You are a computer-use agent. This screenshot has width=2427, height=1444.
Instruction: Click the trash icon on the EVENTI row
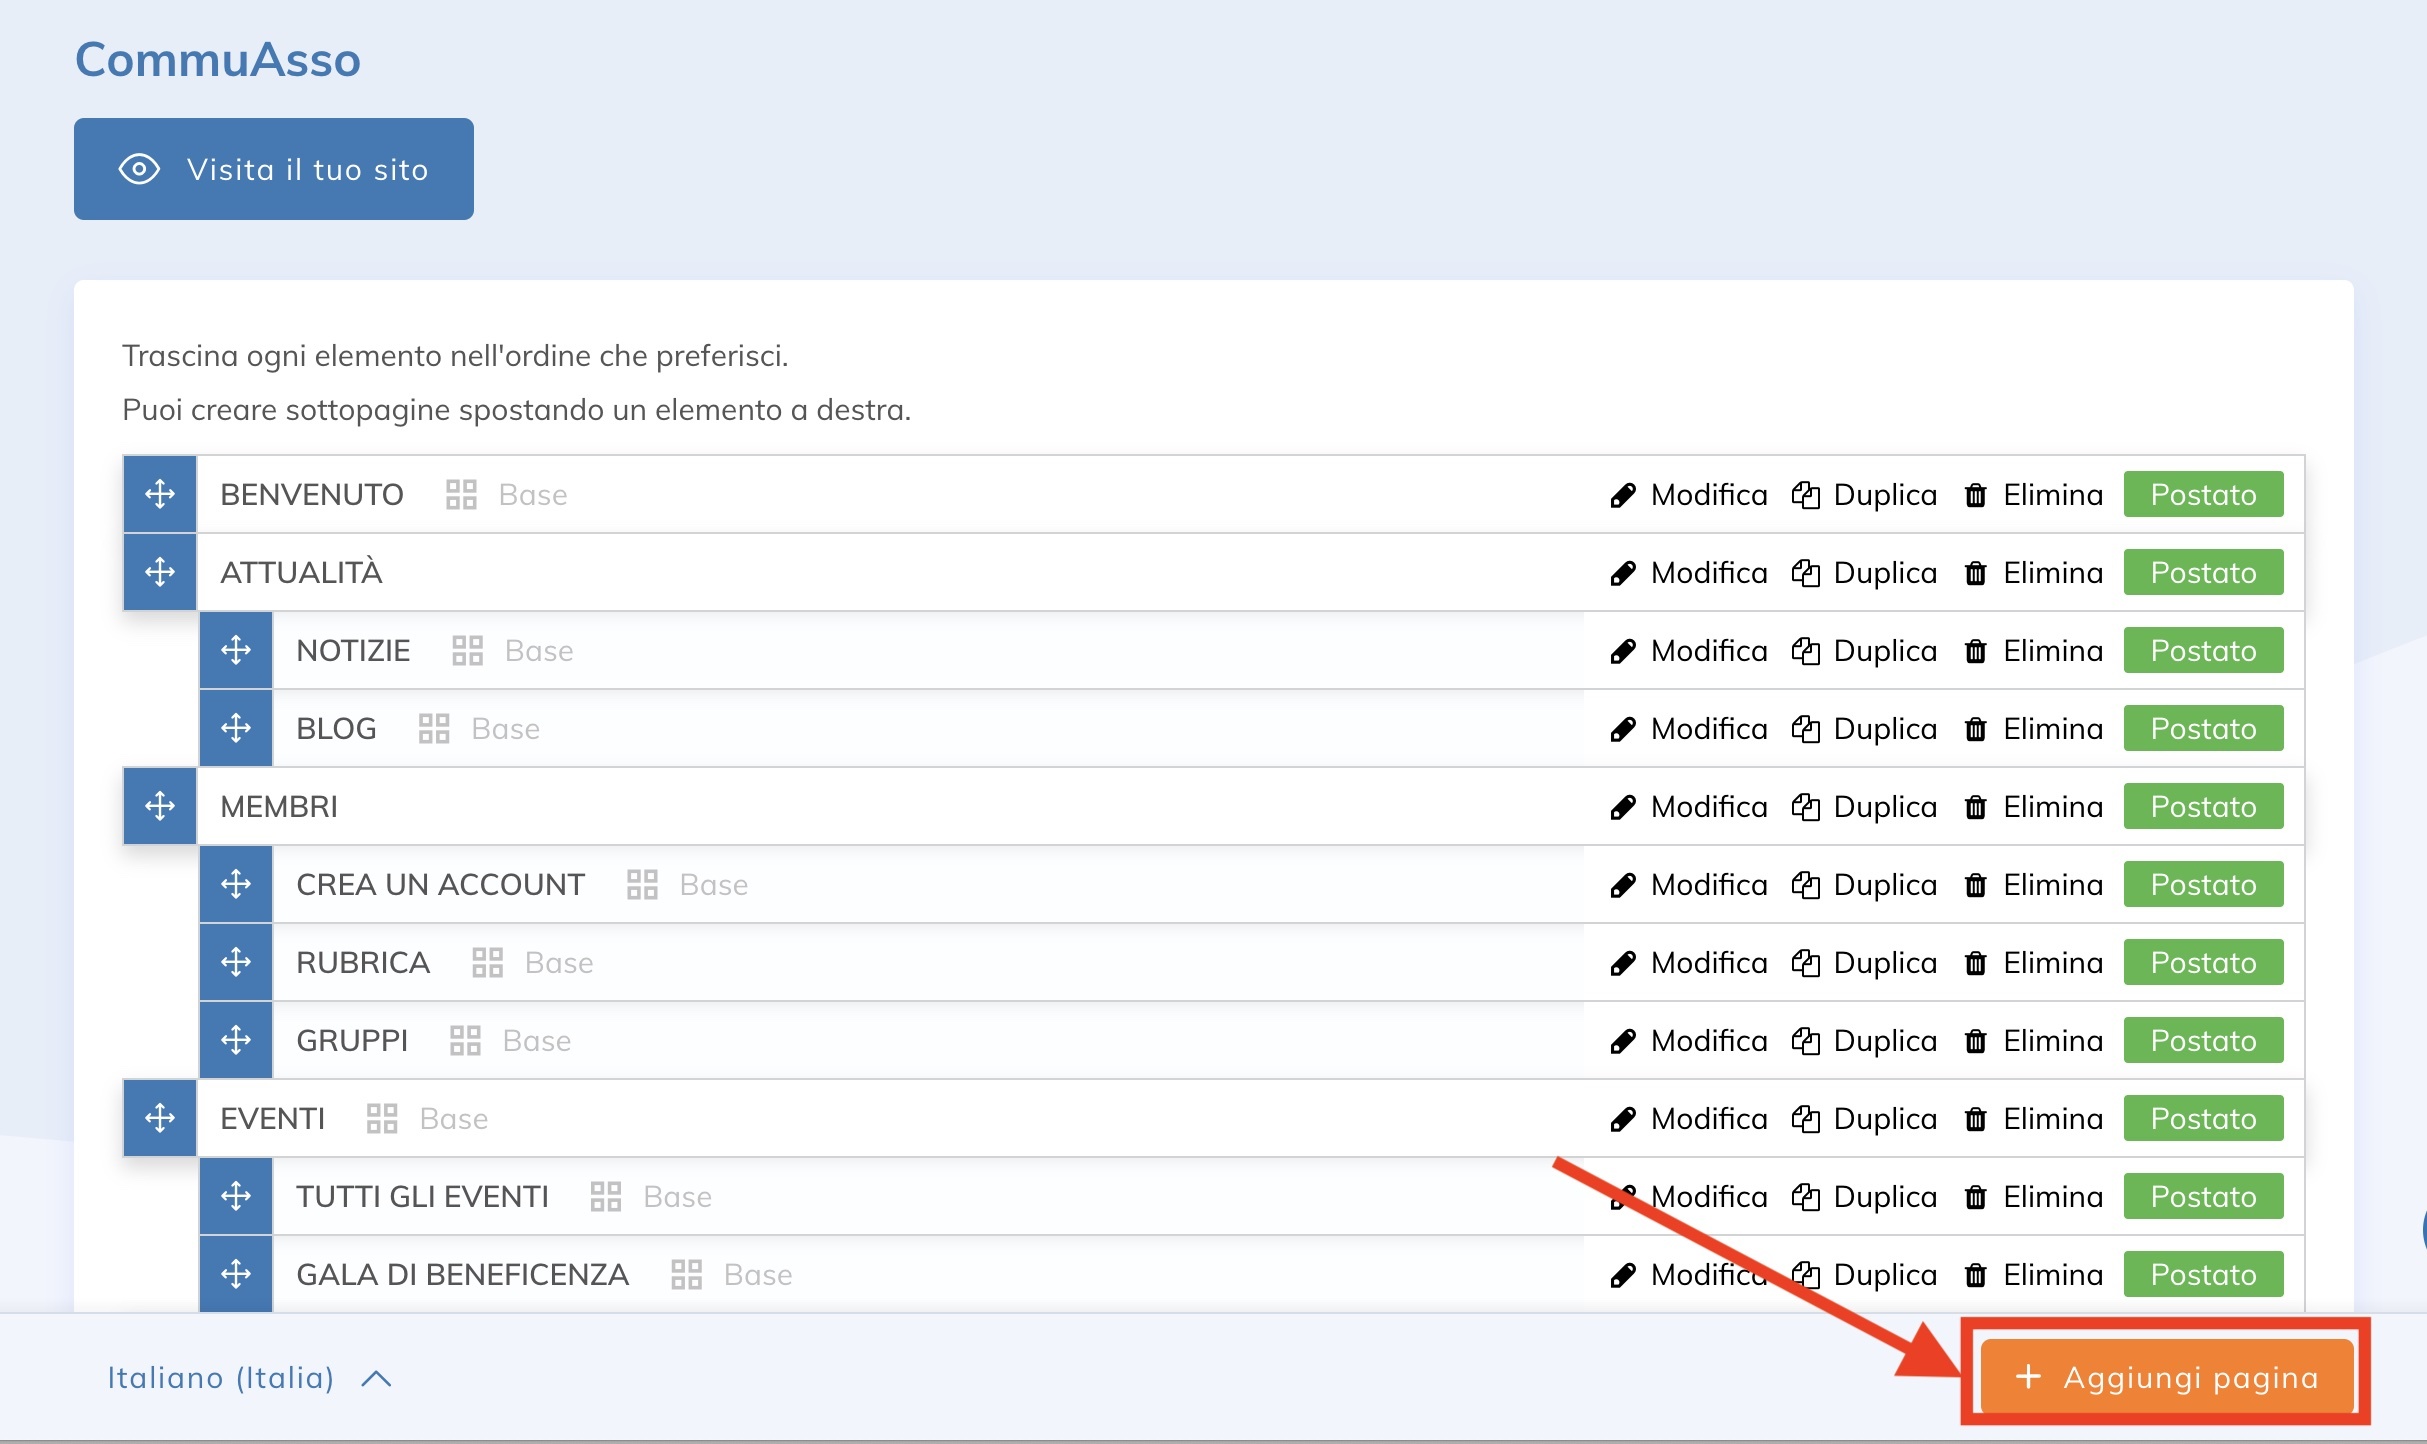[x=1975, y=1119]
